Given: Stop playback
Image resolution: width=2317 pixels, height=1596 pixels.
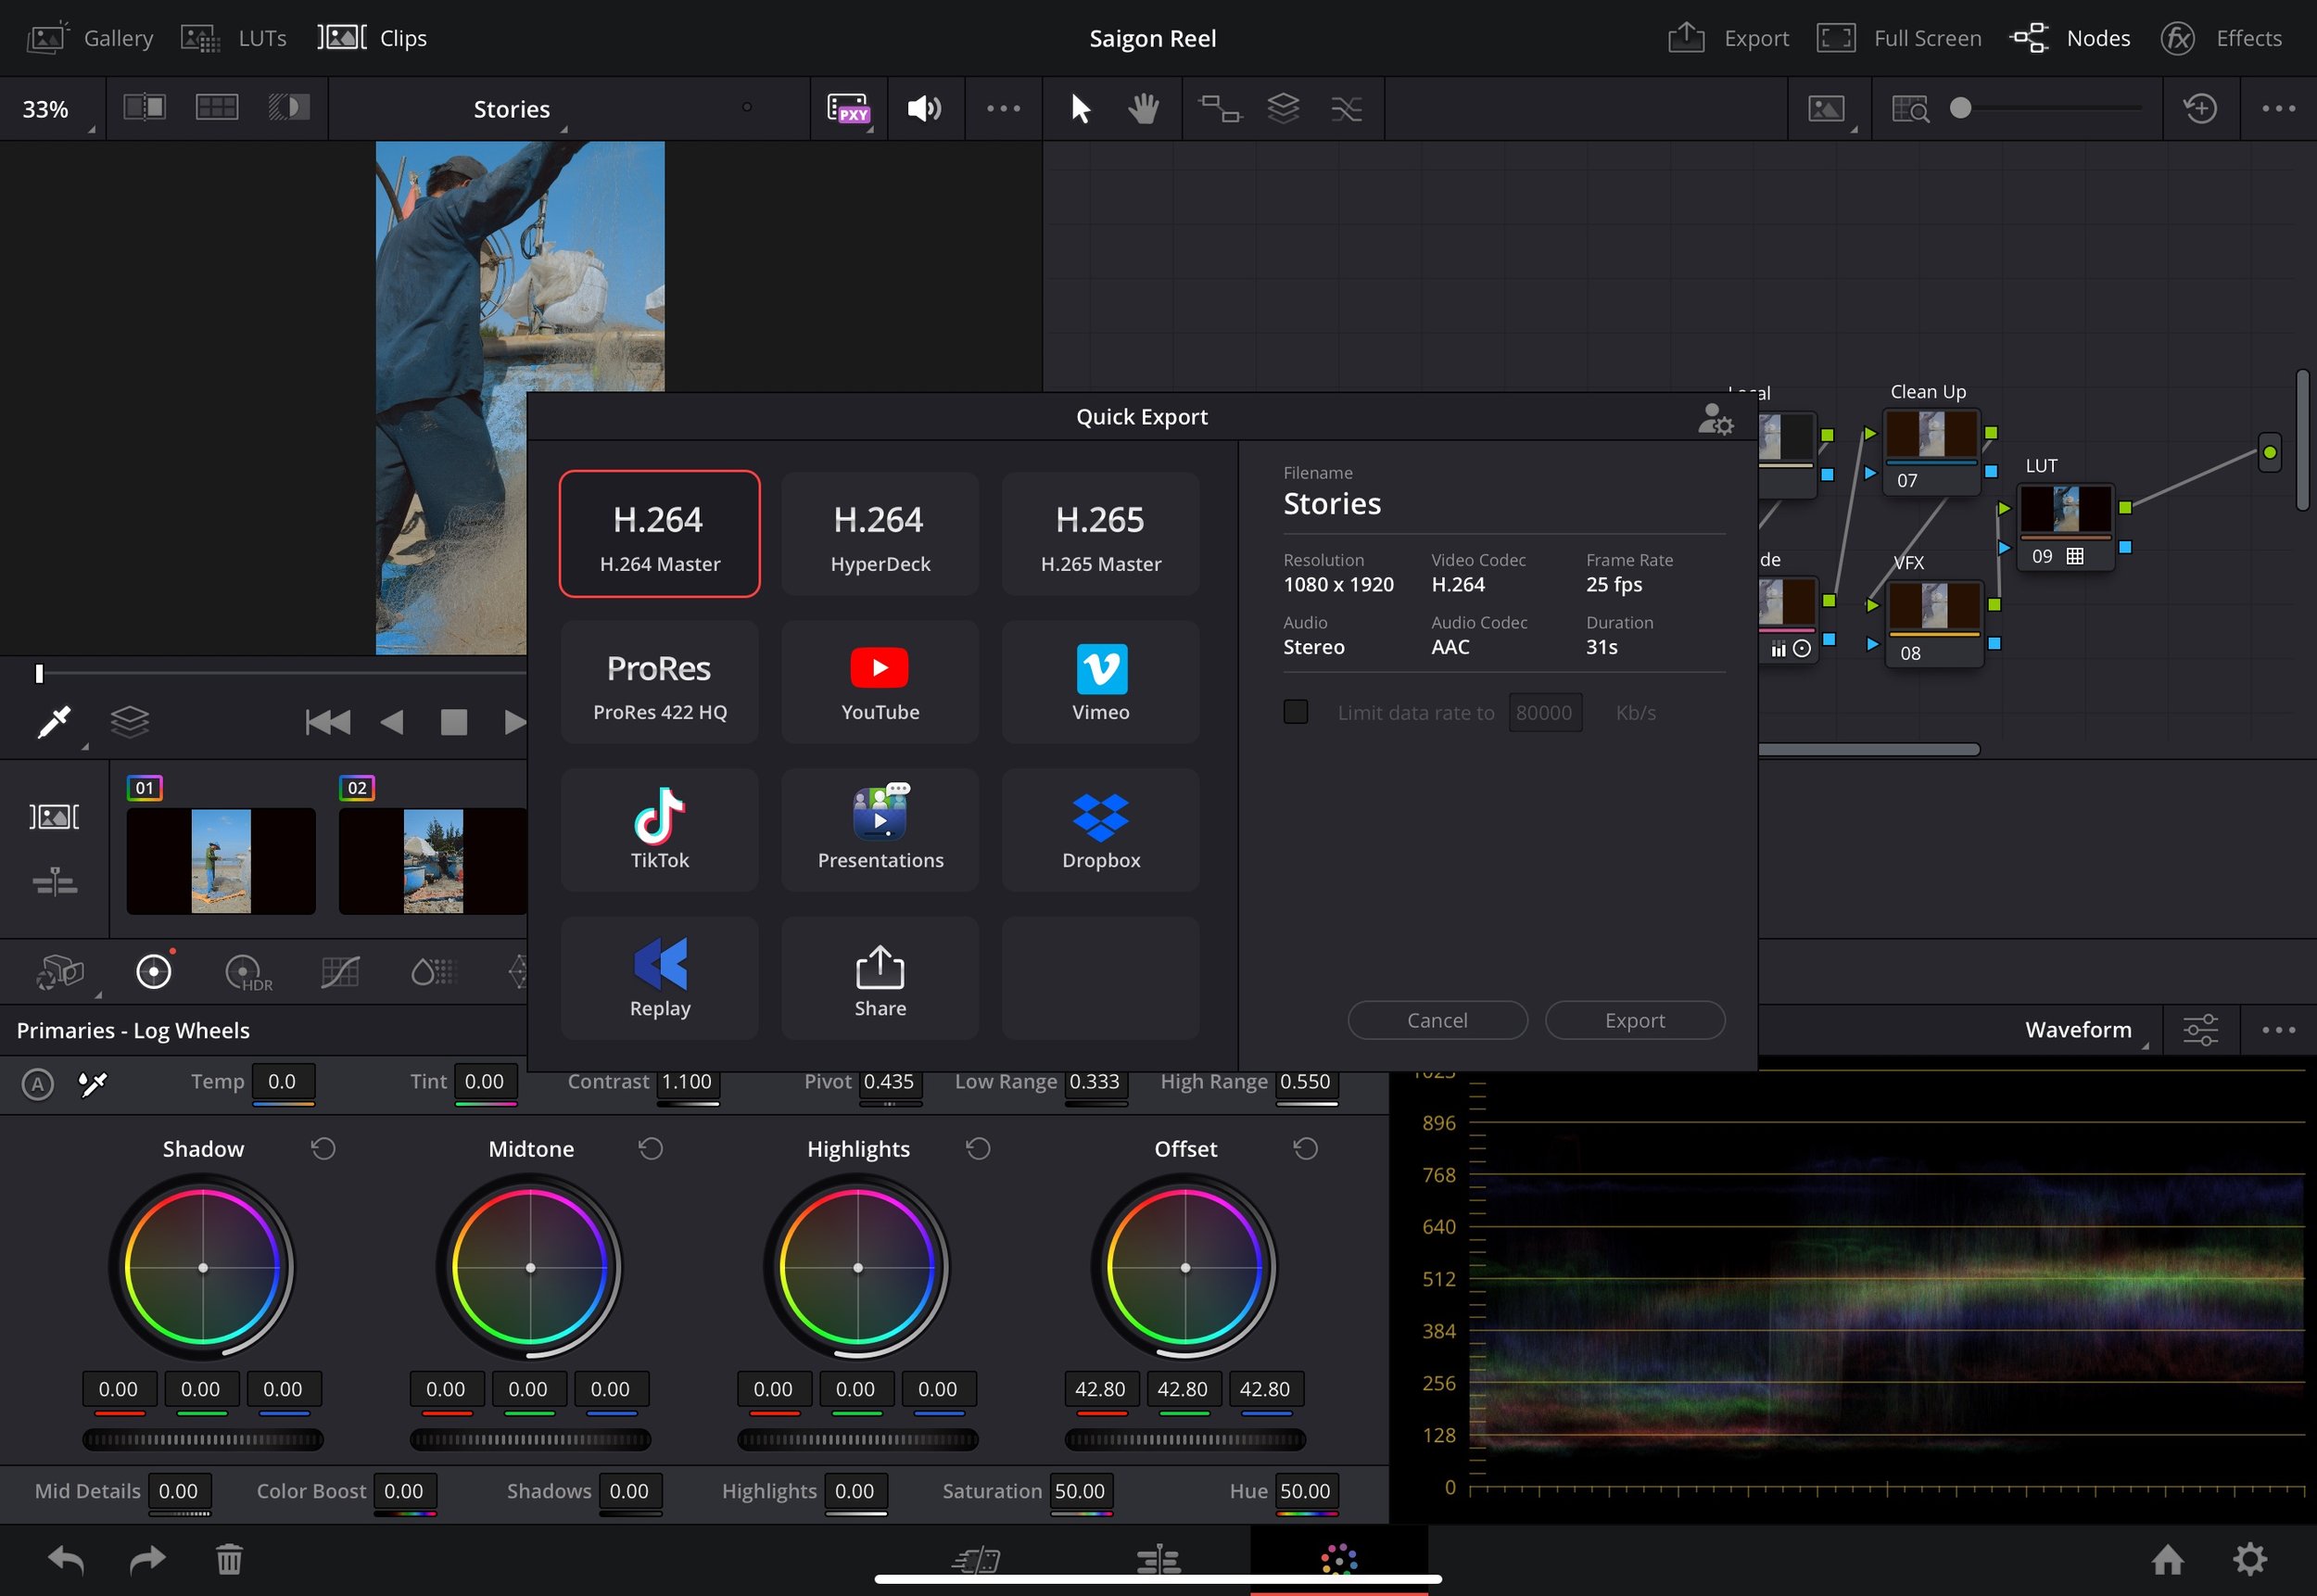Looking at the screenshot, I should pyautogui.click(x=454, y=722).
